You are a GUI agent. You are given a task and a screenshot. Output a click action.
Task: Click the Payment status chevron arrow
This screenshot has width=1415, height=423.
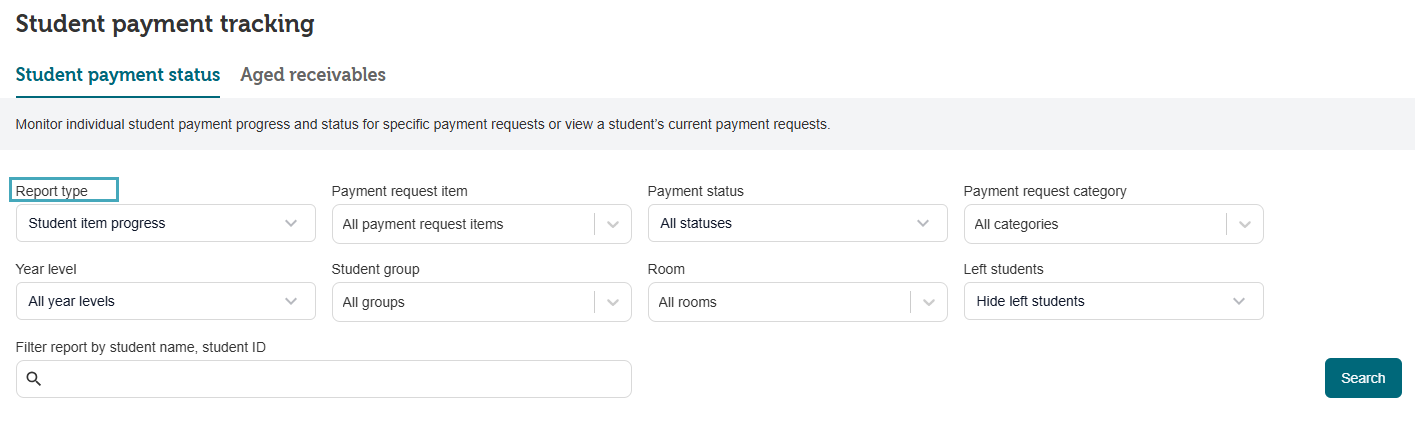coord(923,223)
